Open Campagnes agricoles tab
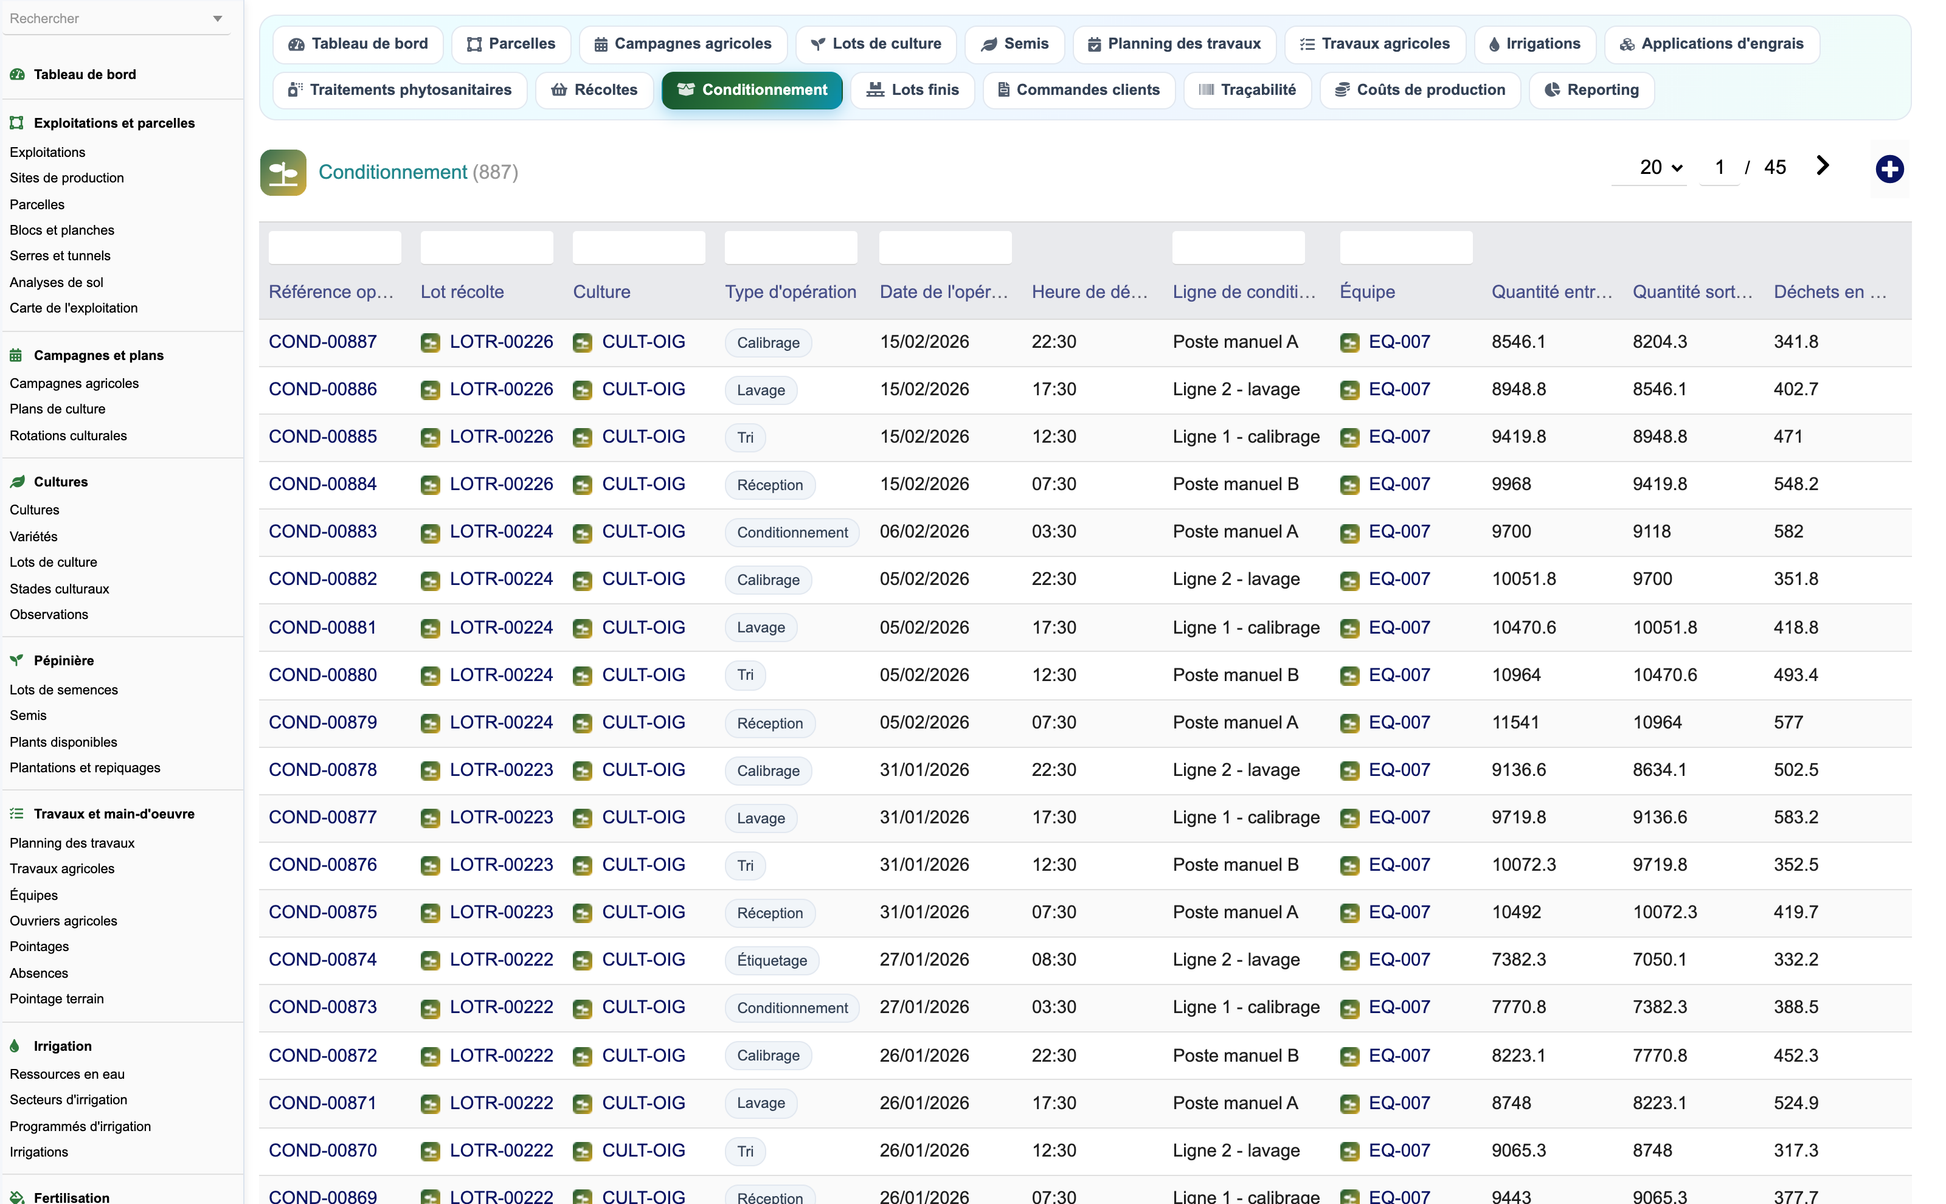The width and height of the screenshot is (1946, 1204). coord(683,44)
